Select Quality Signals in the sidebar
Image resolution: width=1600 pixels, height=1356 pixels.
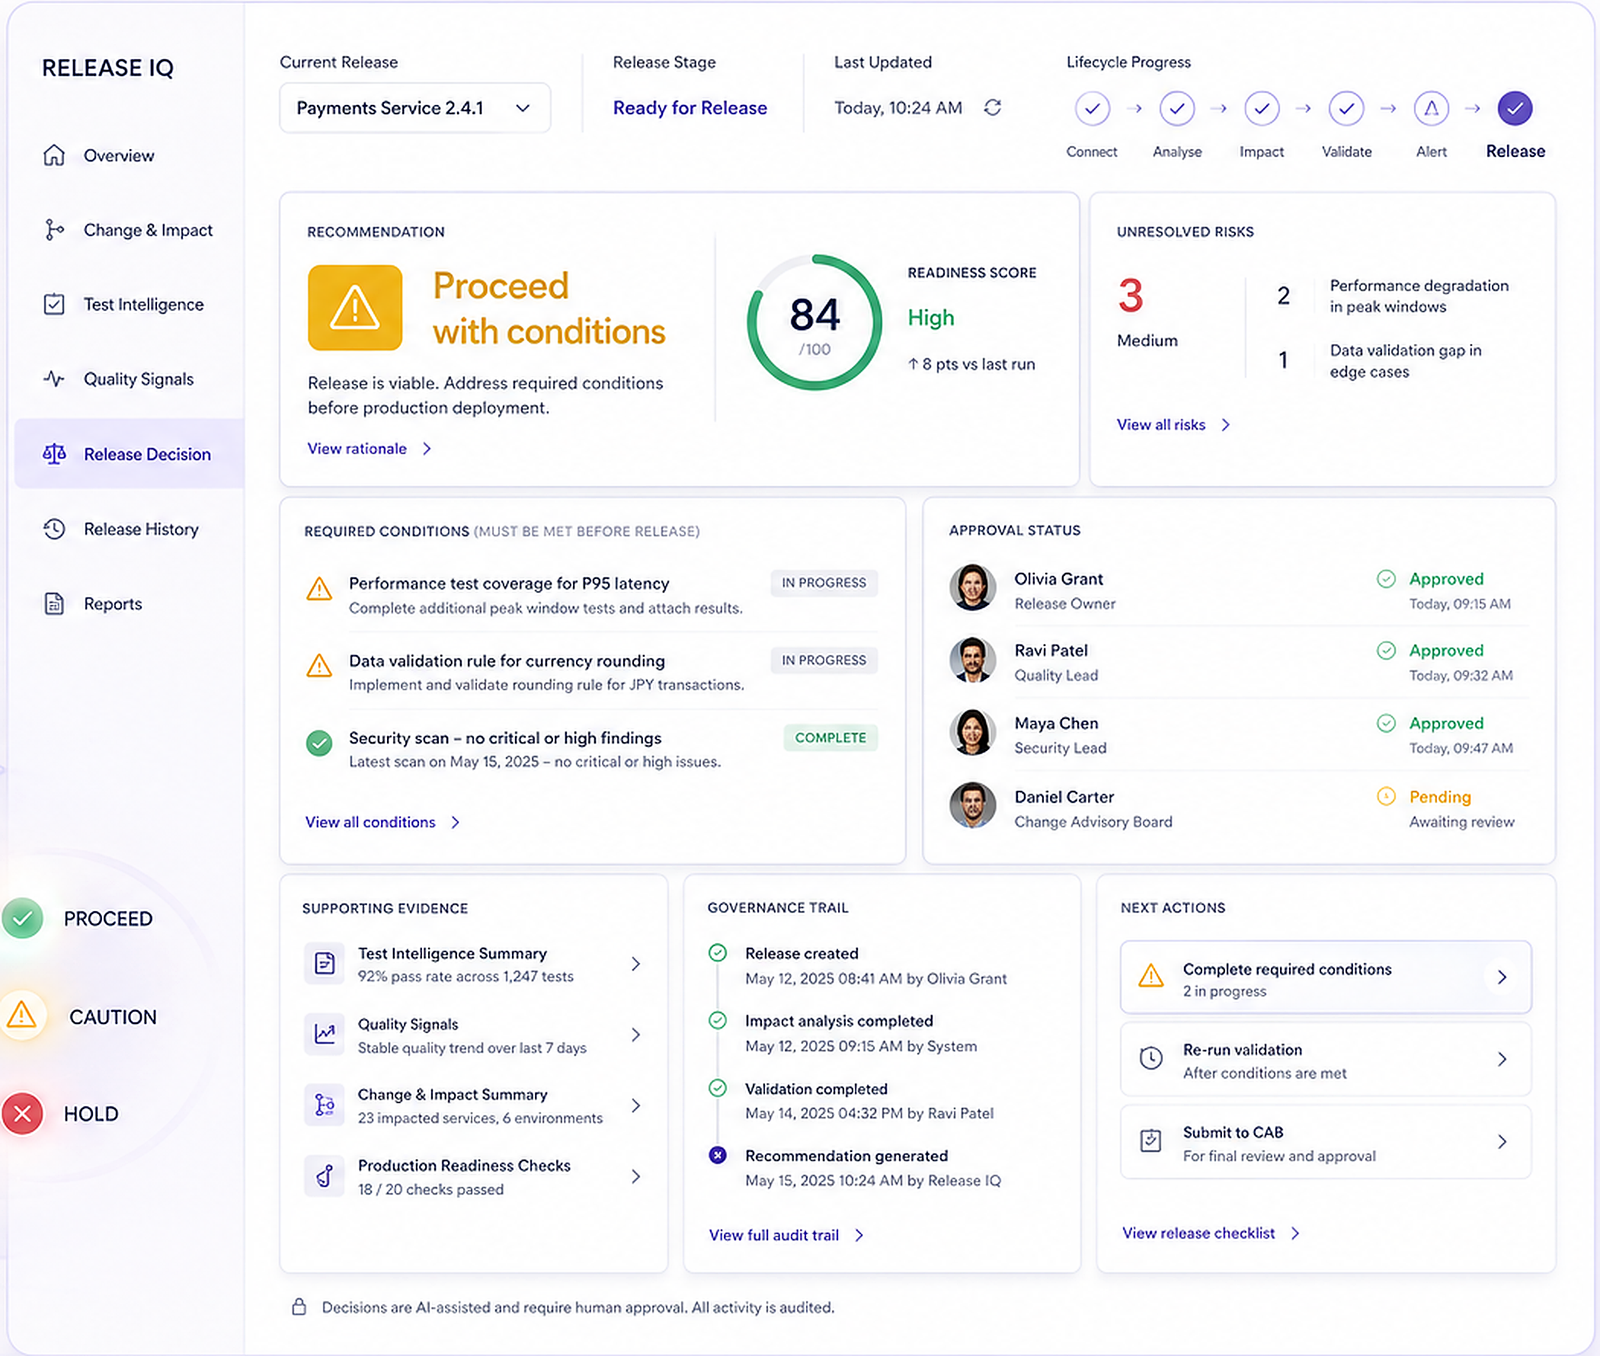click(x=130, y=379)
